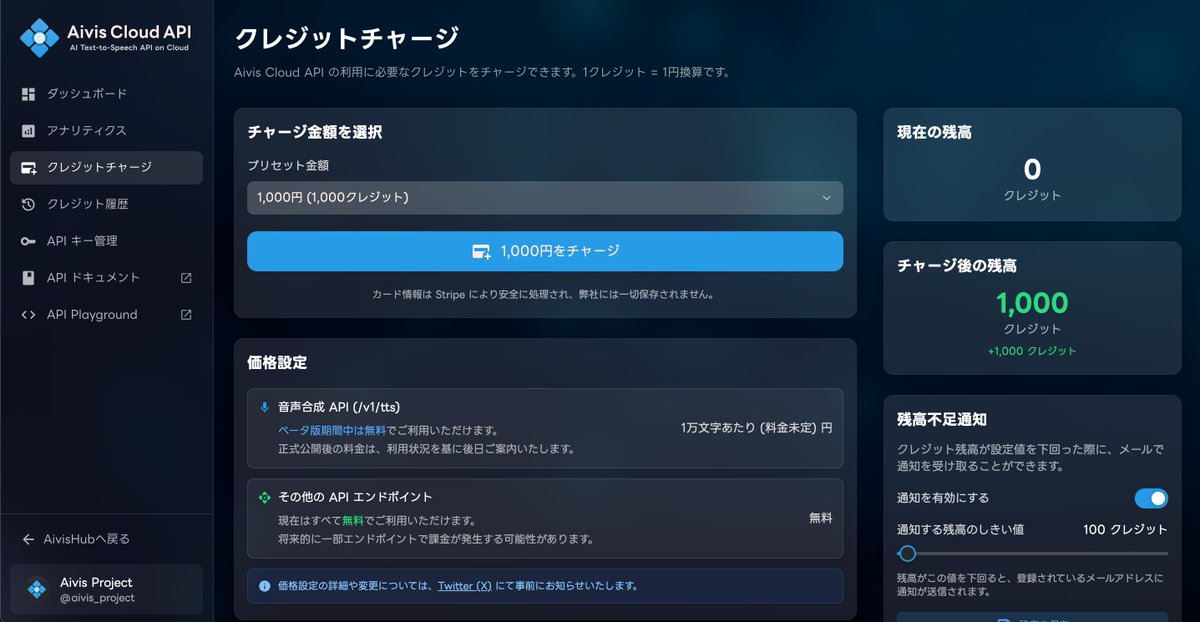Open the ダッシュボード page

pos(106,94)
